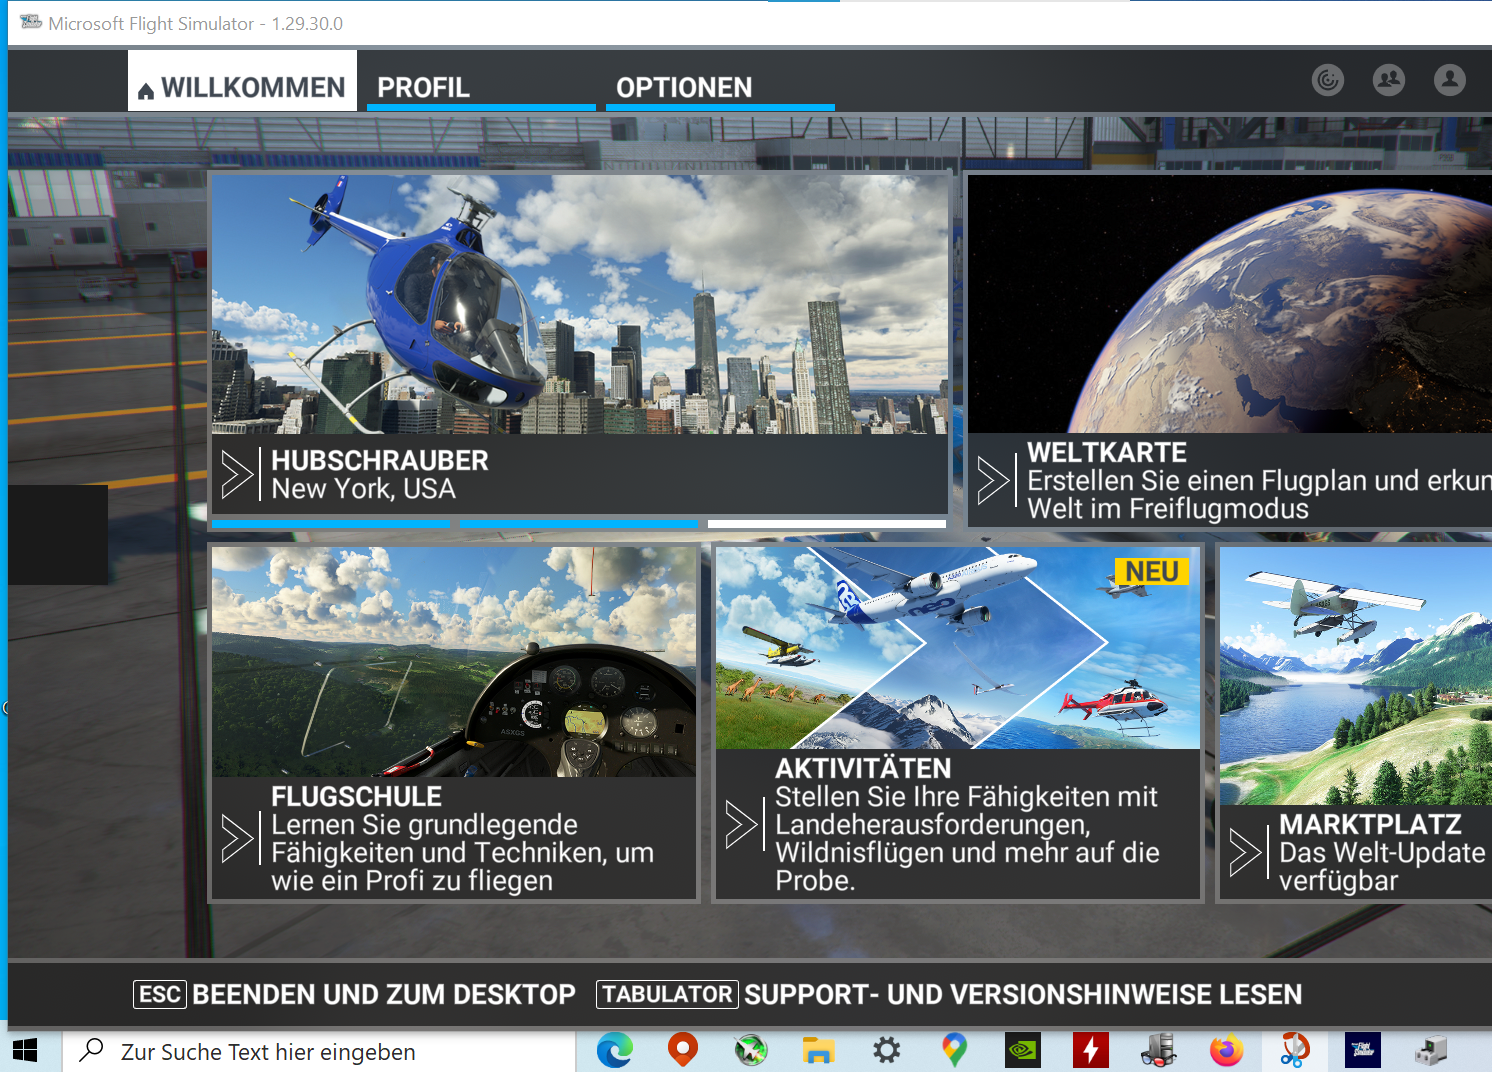Screen dimensions: 1492x1072
Task: Open the Hubschrauber New York discovery flight tile
Action: point(579,344)
